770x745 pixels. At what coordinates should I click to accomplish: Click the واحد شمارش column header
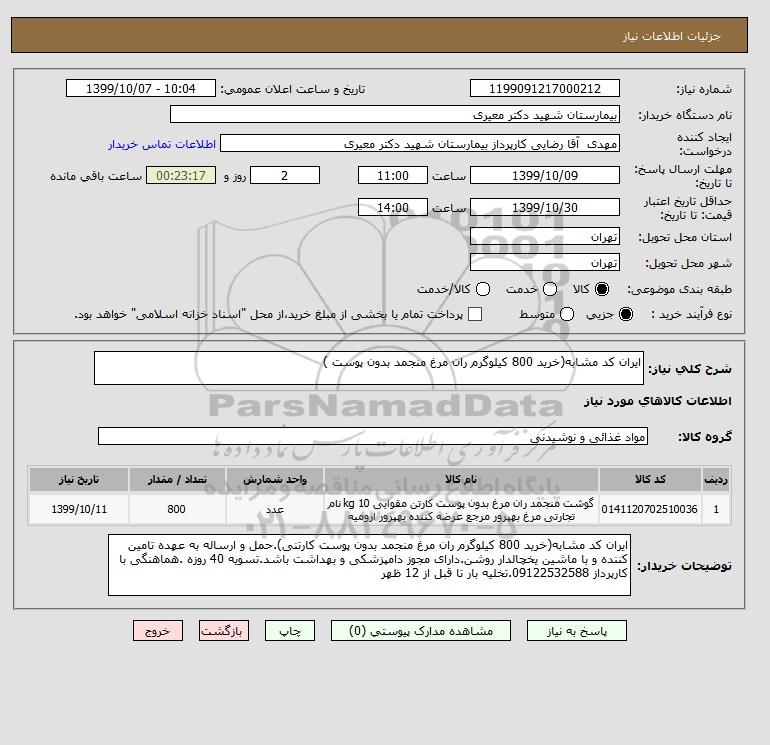[x=275, y=479]
